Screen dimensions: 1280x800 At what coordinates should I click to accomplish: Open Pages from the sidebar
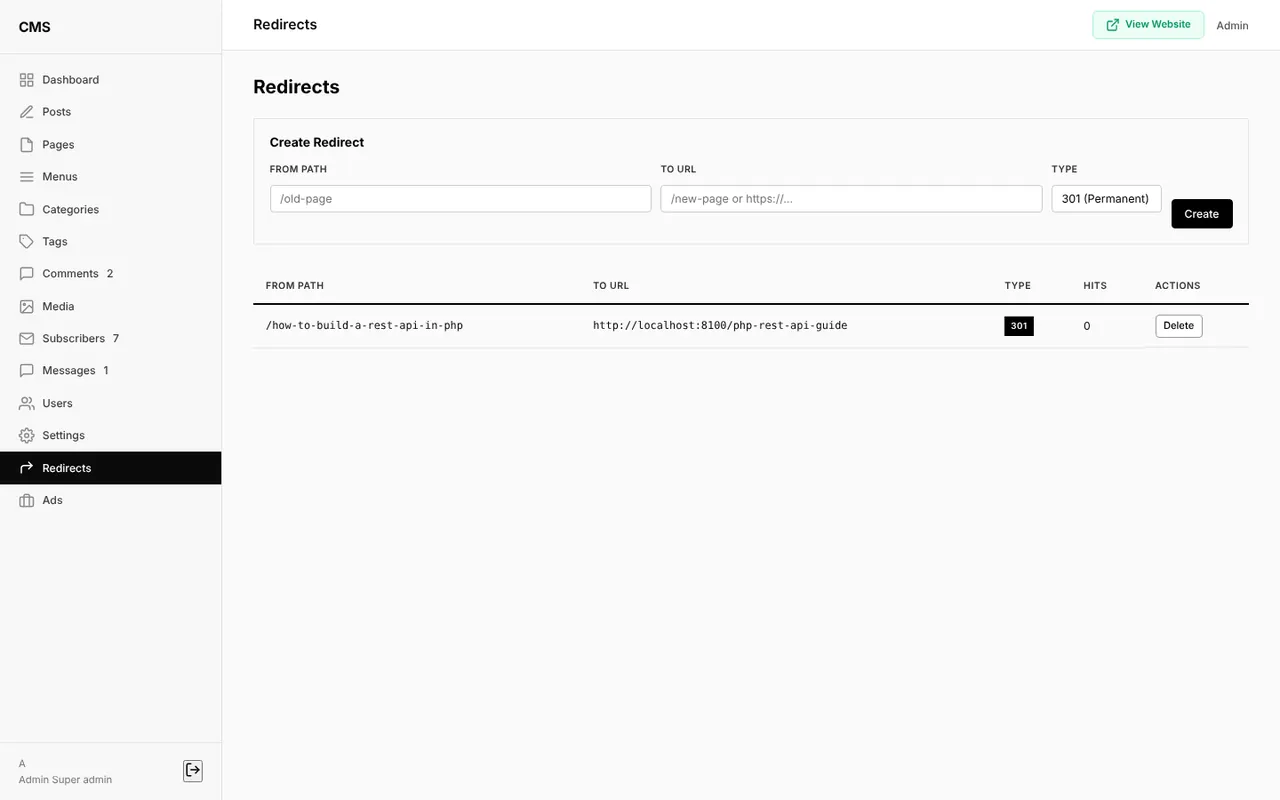(x=110, y=145)
